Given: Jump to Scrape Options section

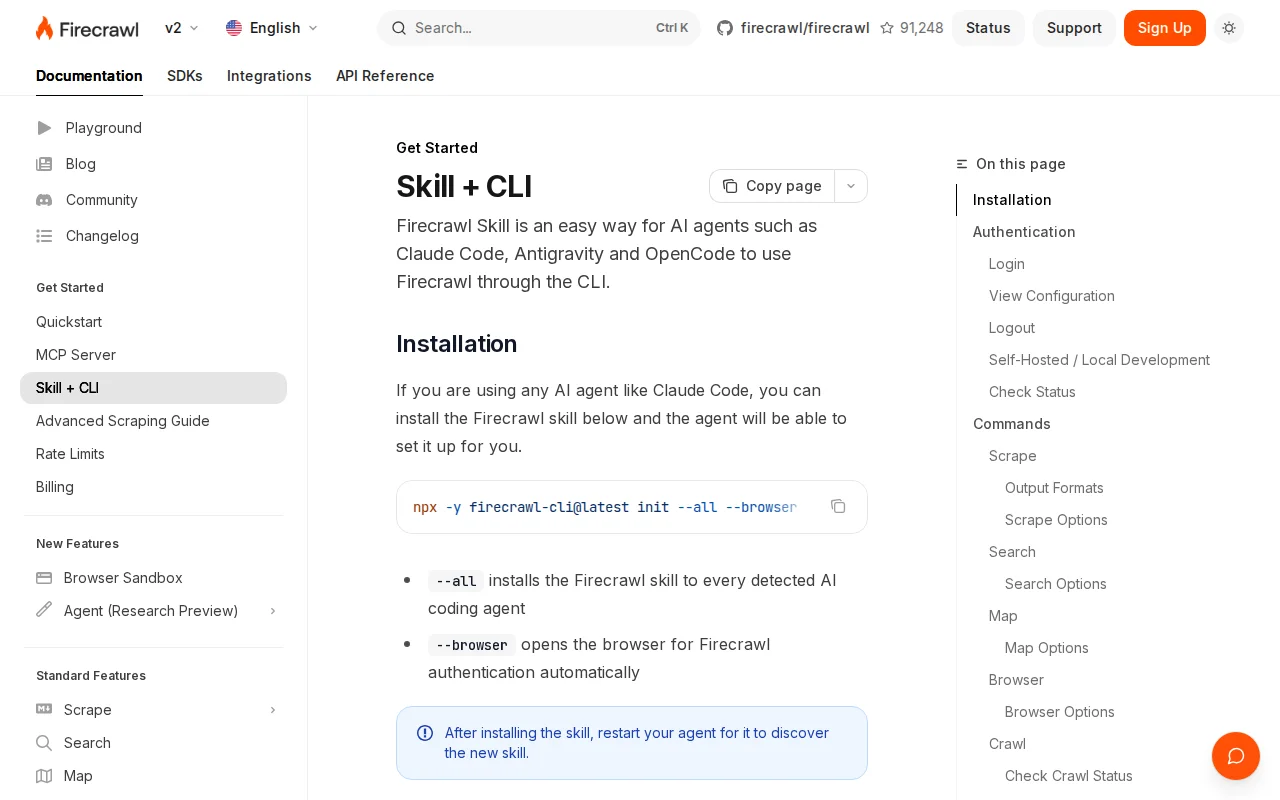Looking at the screenshot, I should click(x=1056, y=520).
